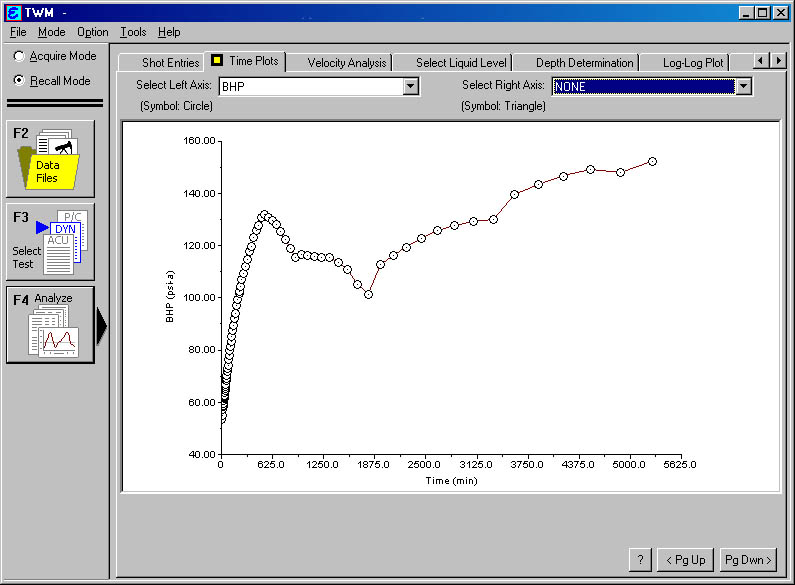
Task: Expand the Select Right Axis dropdown
Action: tap(742, 86)
